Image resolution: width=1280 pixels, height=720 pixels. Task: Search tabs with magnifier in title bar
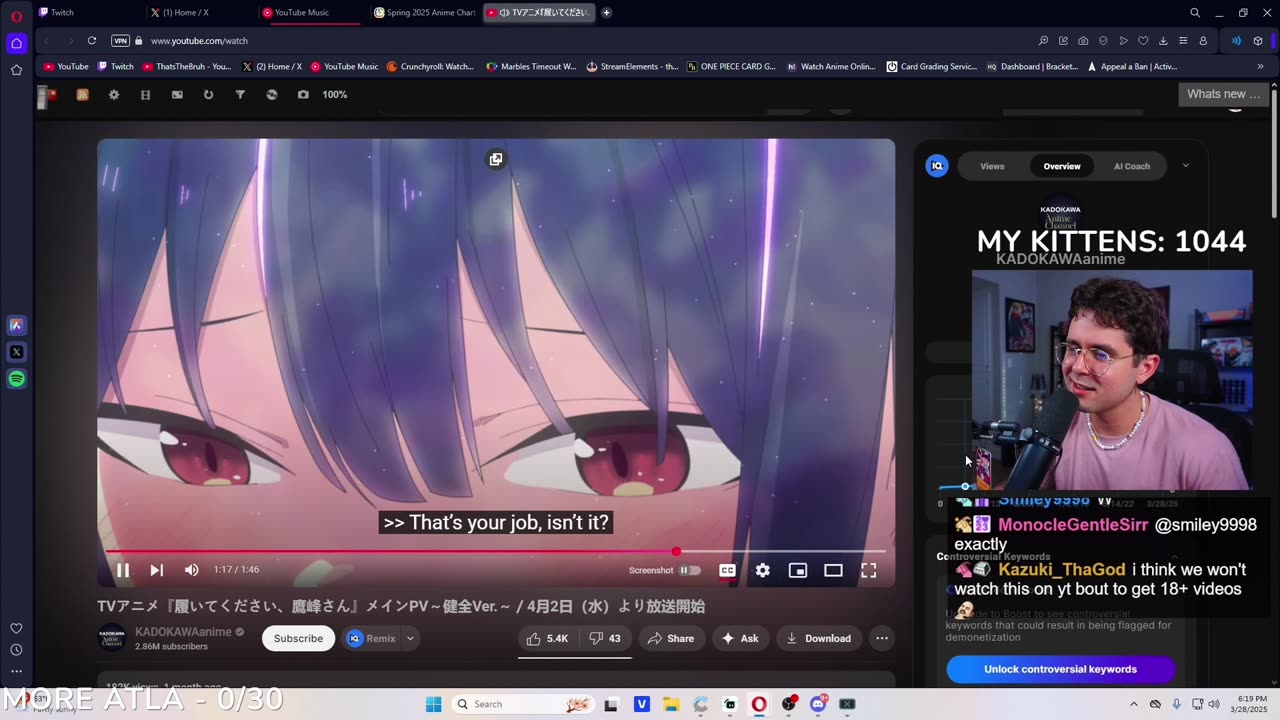point(1195,13)
